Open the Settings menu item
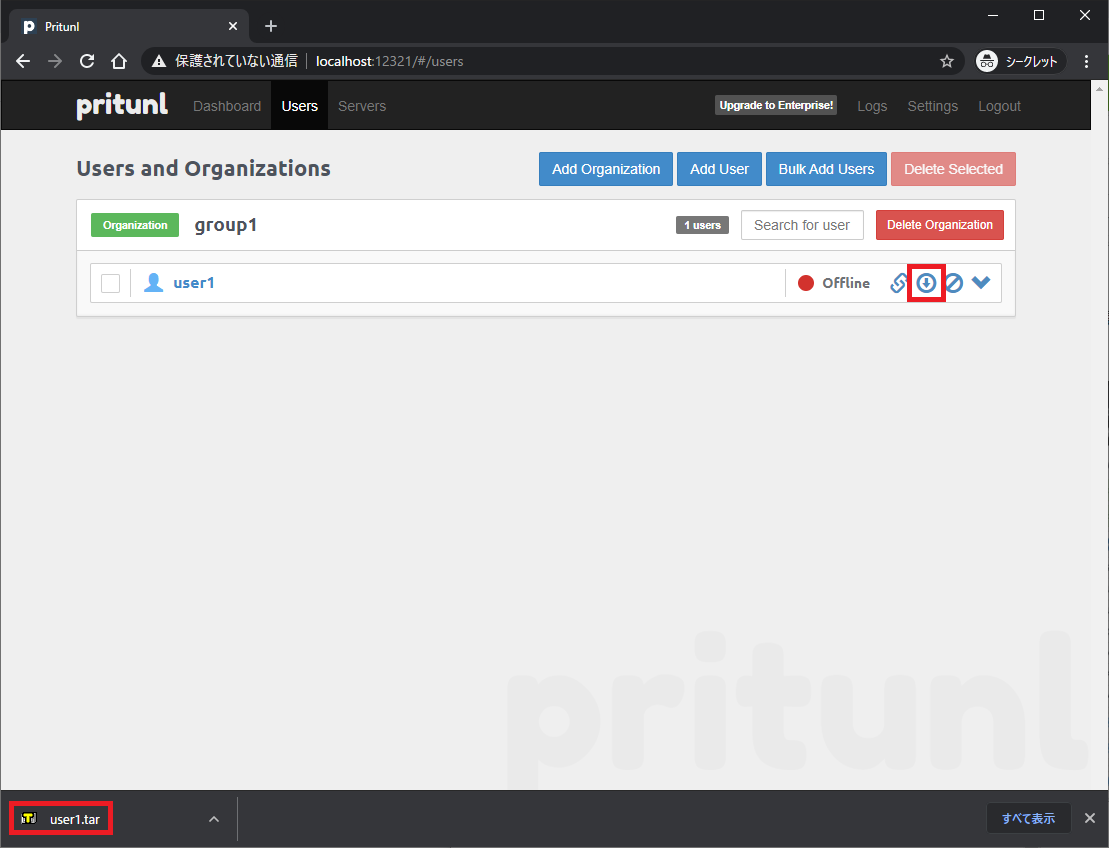This screenshot has height=848, width=1109. 933,106
